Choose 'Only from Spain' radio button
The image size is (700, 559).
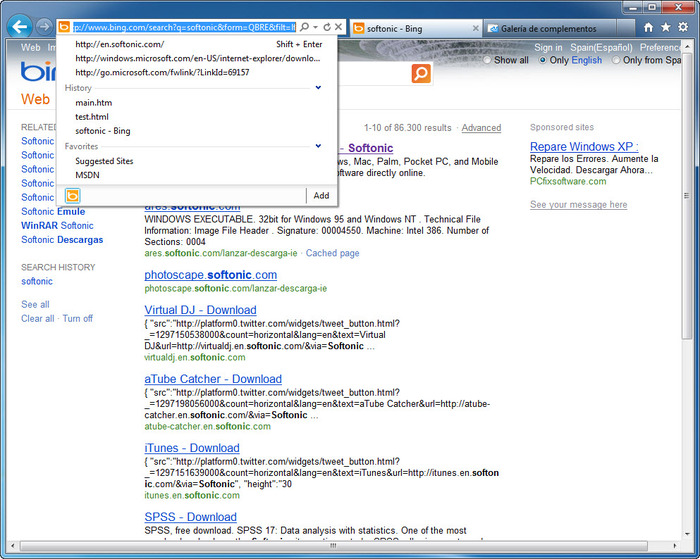click(615, 60)
